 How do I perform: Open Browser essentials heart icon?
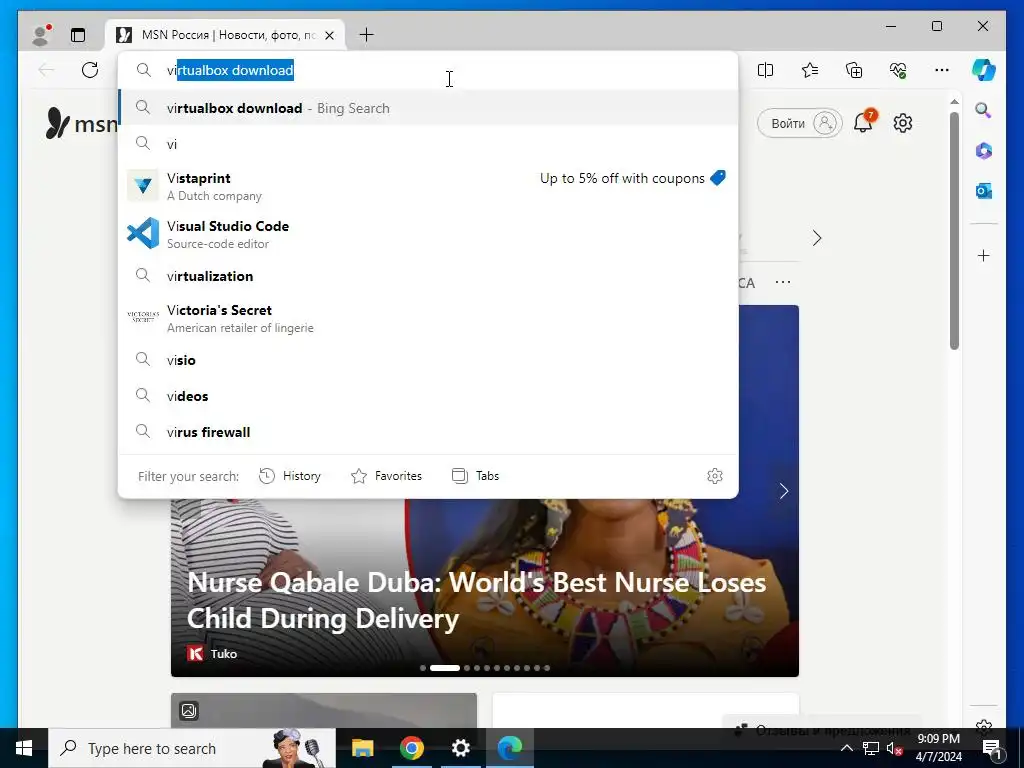tap(898, 70)
